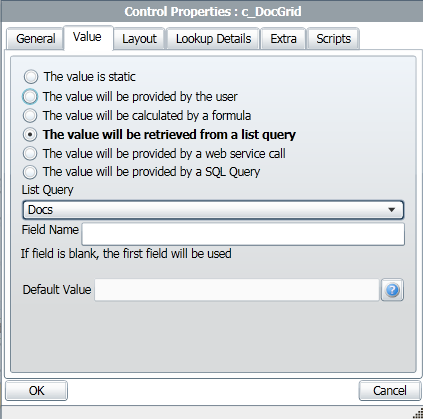Go to the Lookup Details tab
423x419 pixels.
click(x=213, y=39)
